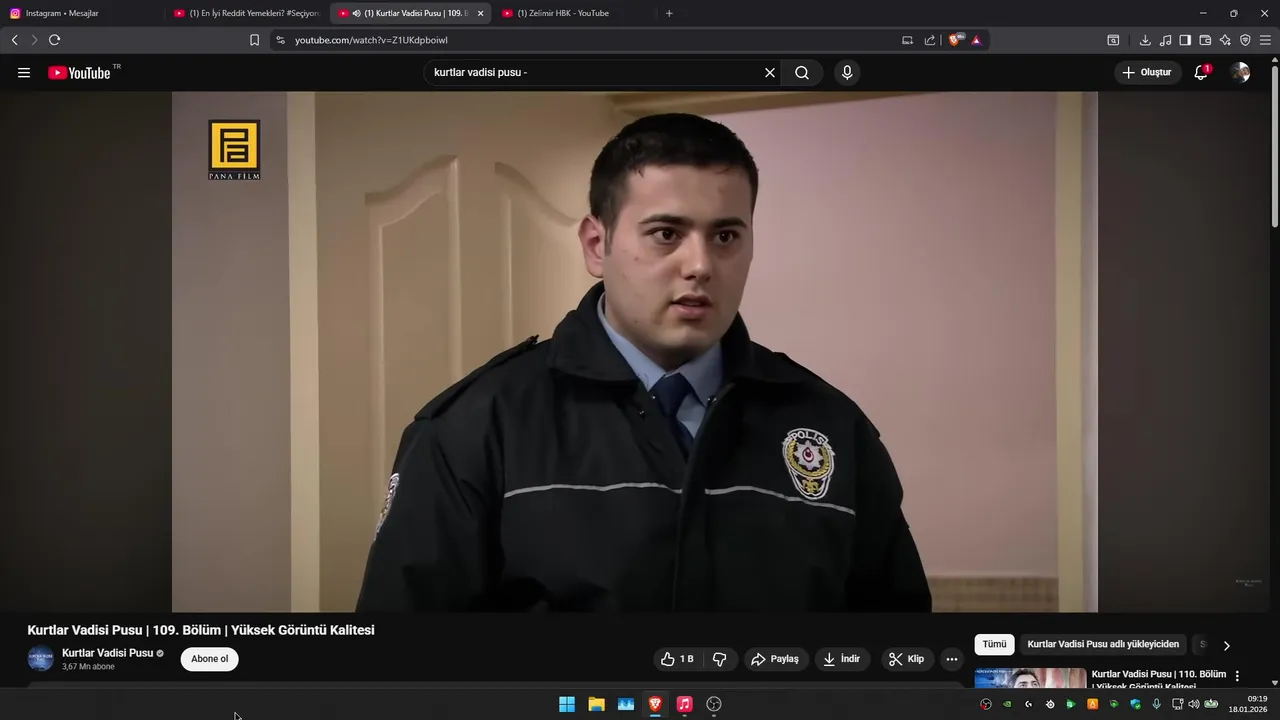Click the video player to pause
The height and width of the screenshot is (720, 1280).
(x=635, y=352)
